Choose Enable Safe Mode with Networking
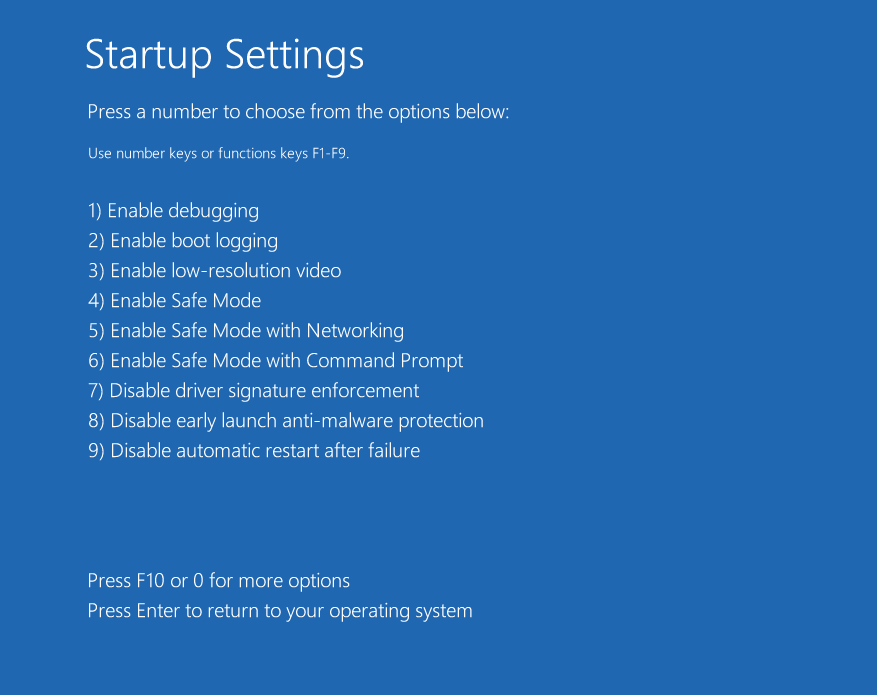The image size is (877, 695). pos(246,331)
